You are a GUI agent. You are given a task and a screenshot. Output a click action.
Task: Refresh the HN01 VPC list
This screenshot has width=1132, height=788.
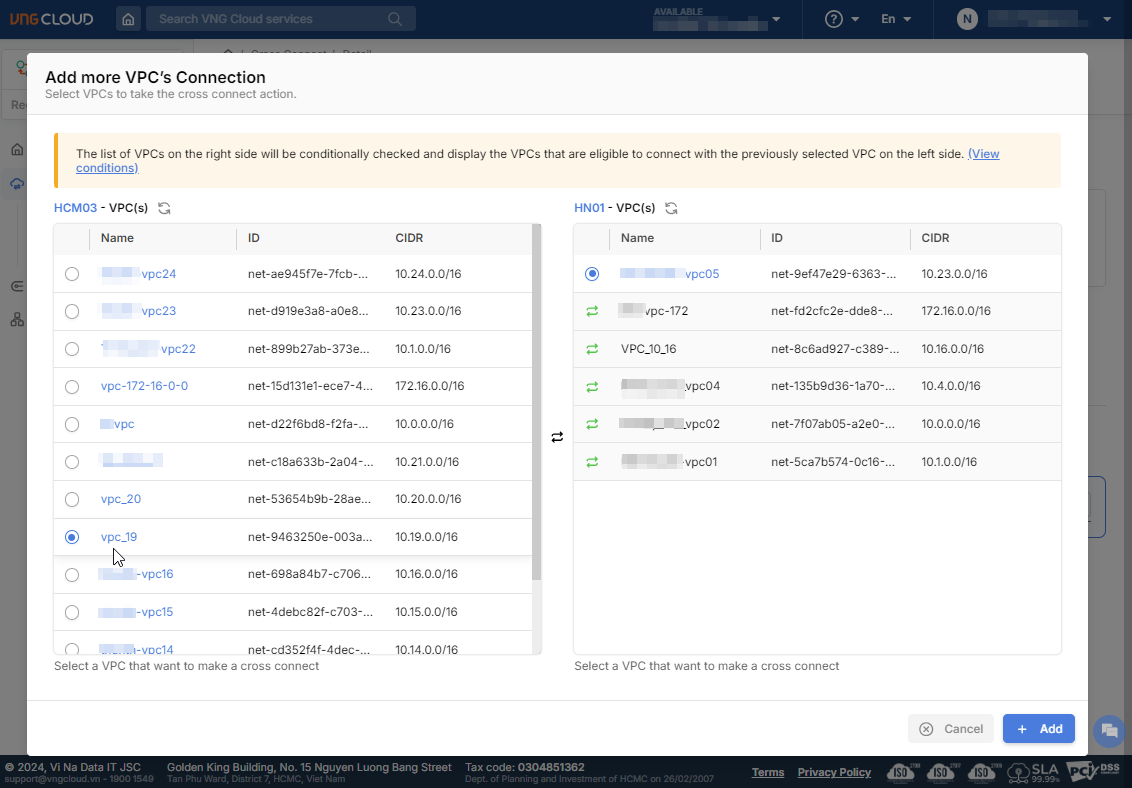coord(672,208)
